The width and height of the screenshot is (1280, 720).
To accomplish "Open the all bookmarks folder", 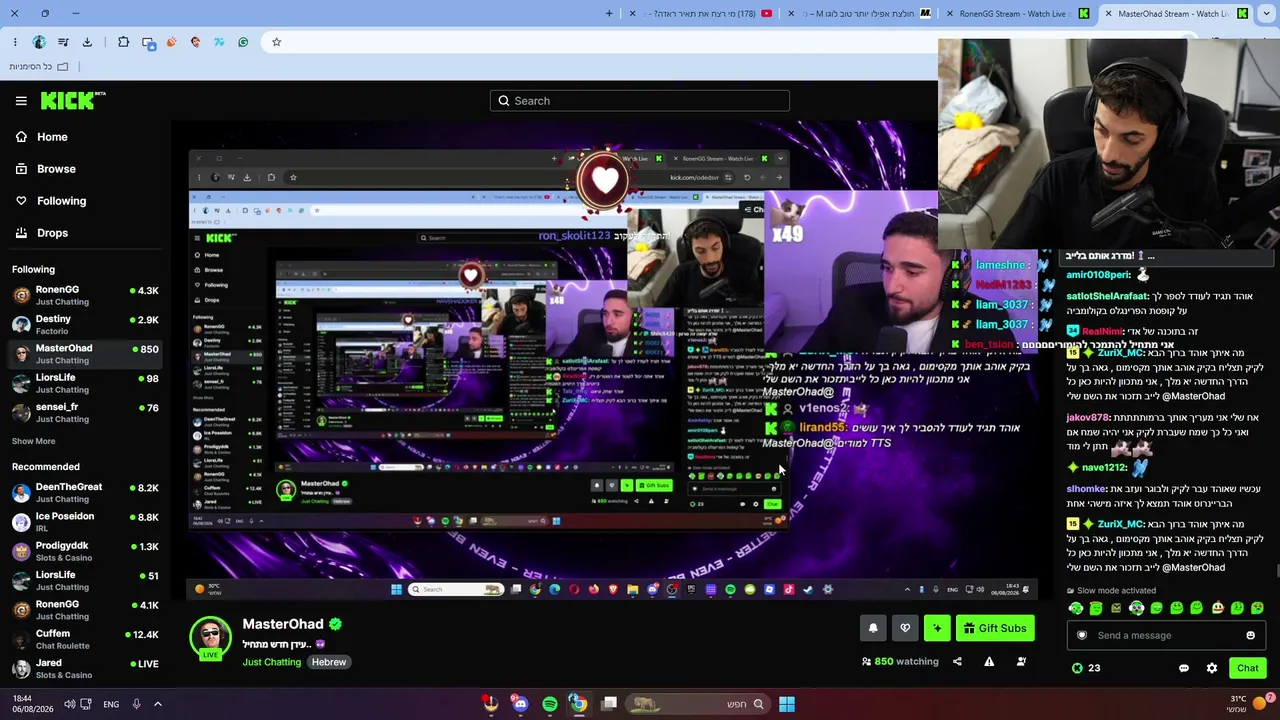I will coord(39,66).
